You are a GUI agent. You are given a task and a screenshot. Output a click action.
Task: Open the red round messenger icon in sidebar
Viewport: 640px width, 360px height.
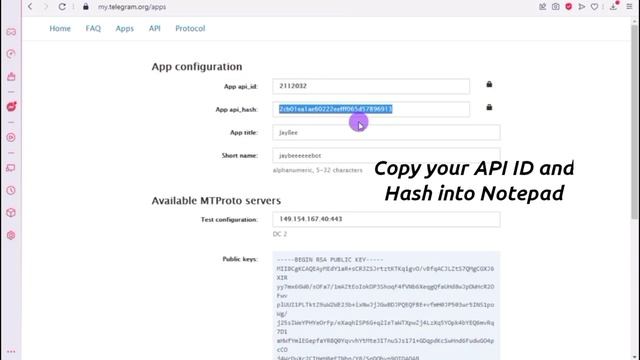point(11,107)
